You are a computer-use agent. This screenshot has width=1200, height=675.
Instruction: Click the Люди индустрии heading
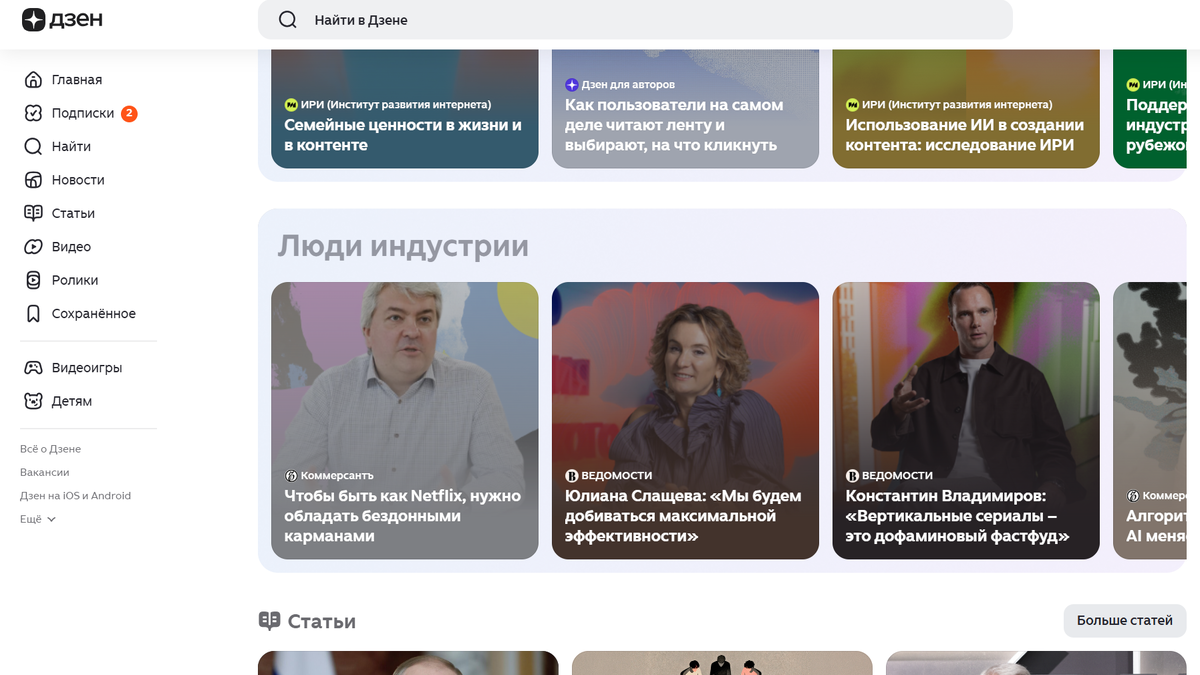(403, 246)
